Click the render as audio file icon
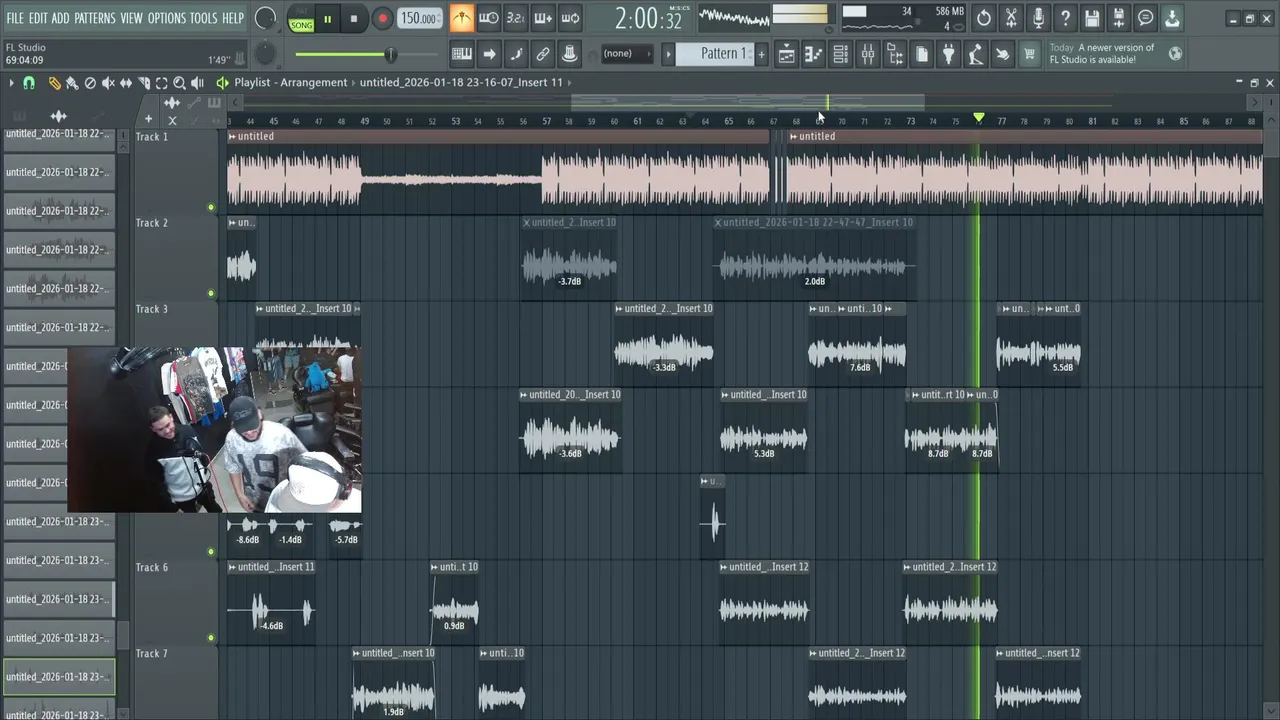The height and width of the screenshot is (720, 1280). point(1119,18)
